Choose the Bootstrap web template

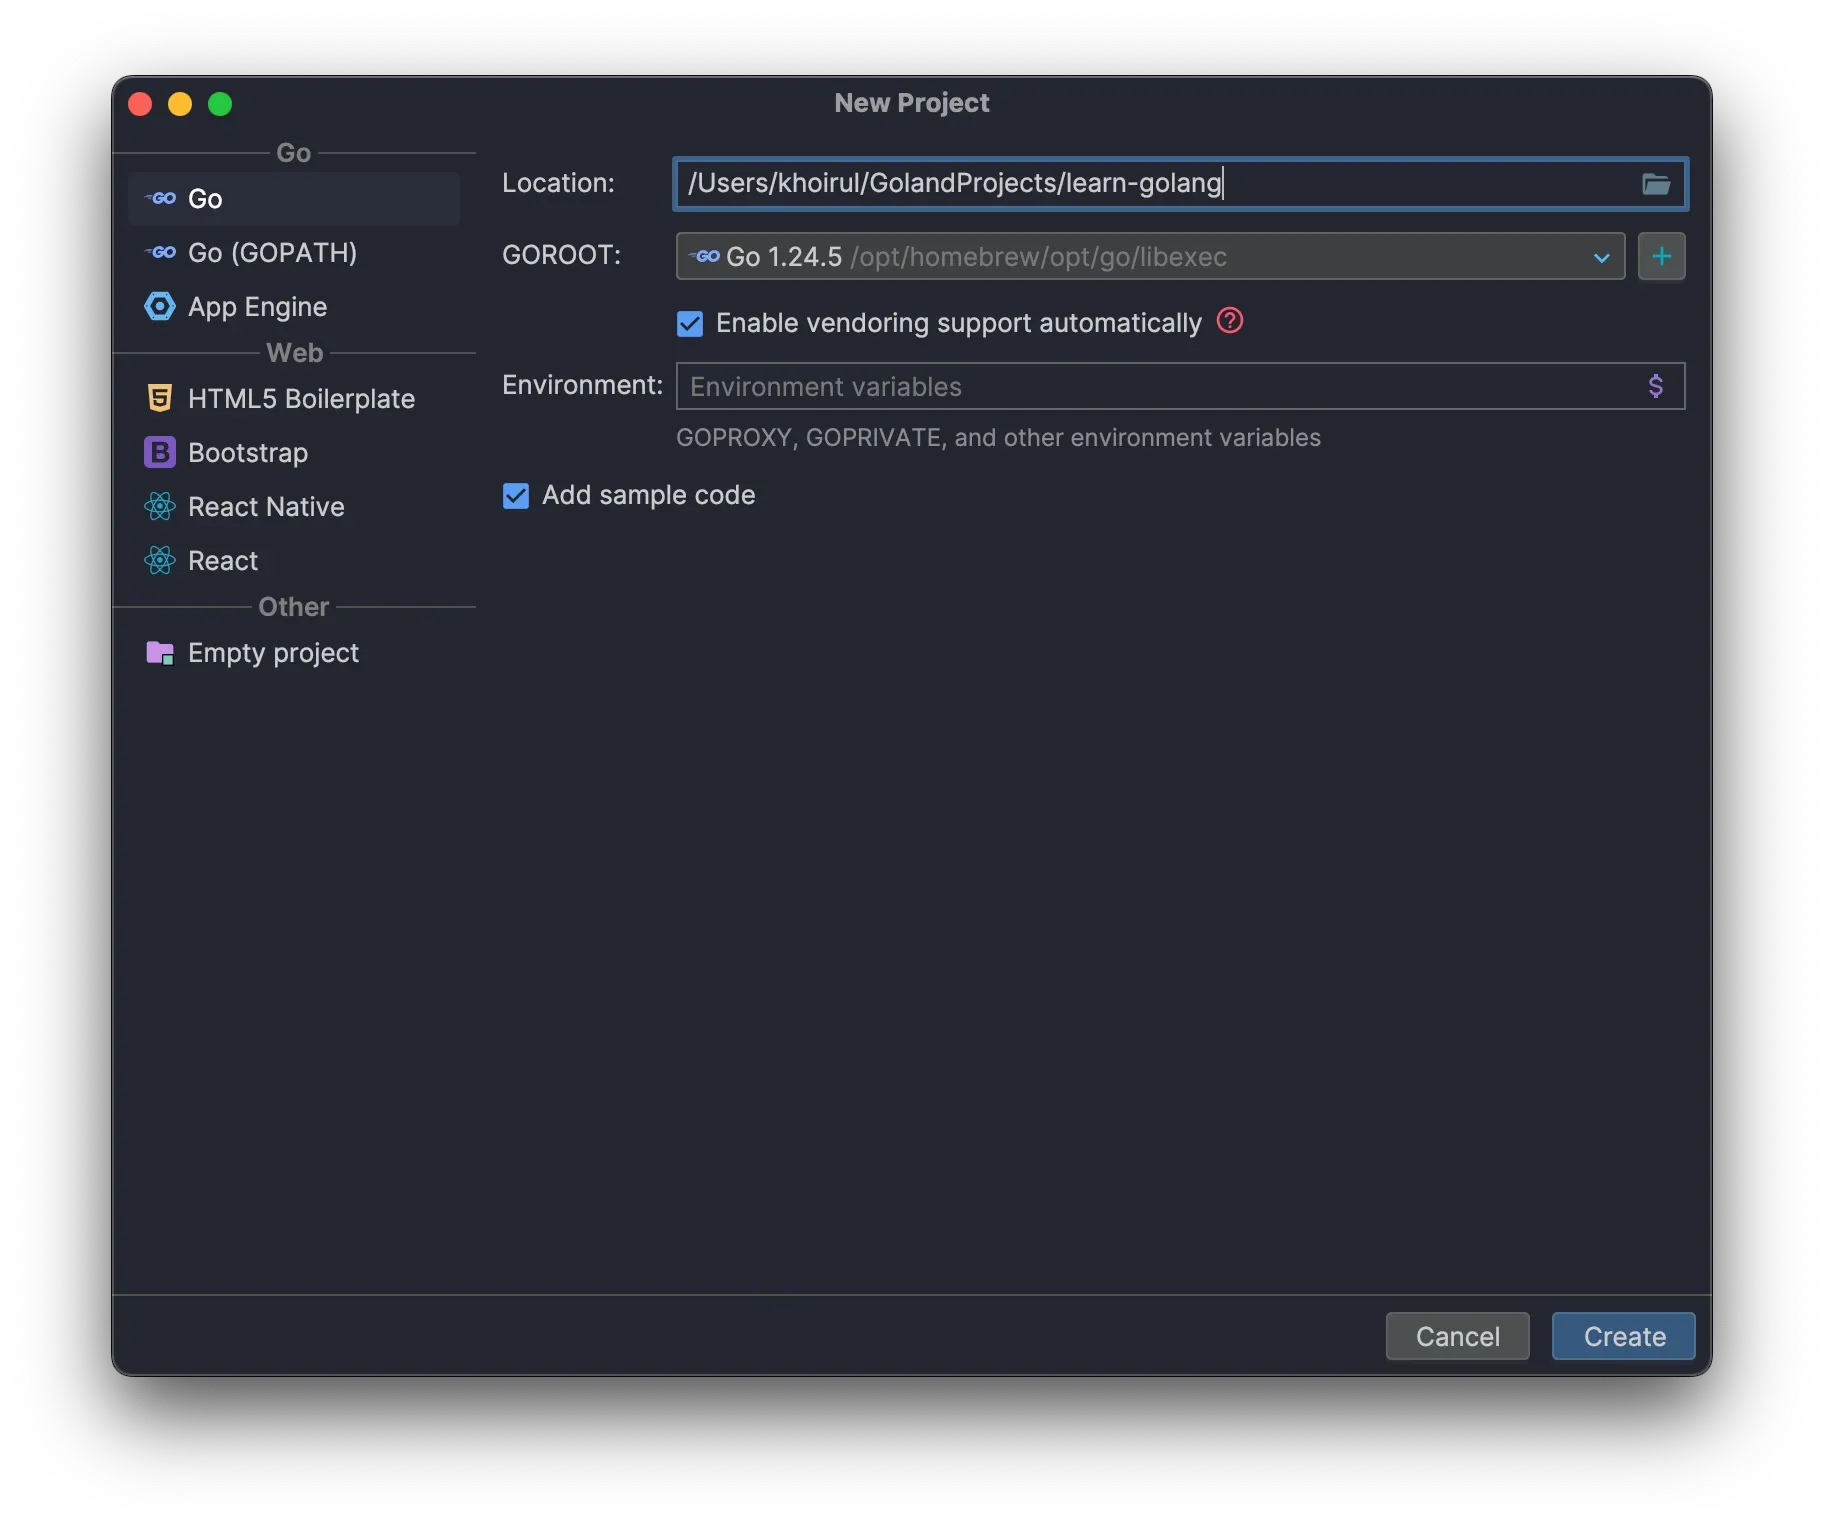247,452
